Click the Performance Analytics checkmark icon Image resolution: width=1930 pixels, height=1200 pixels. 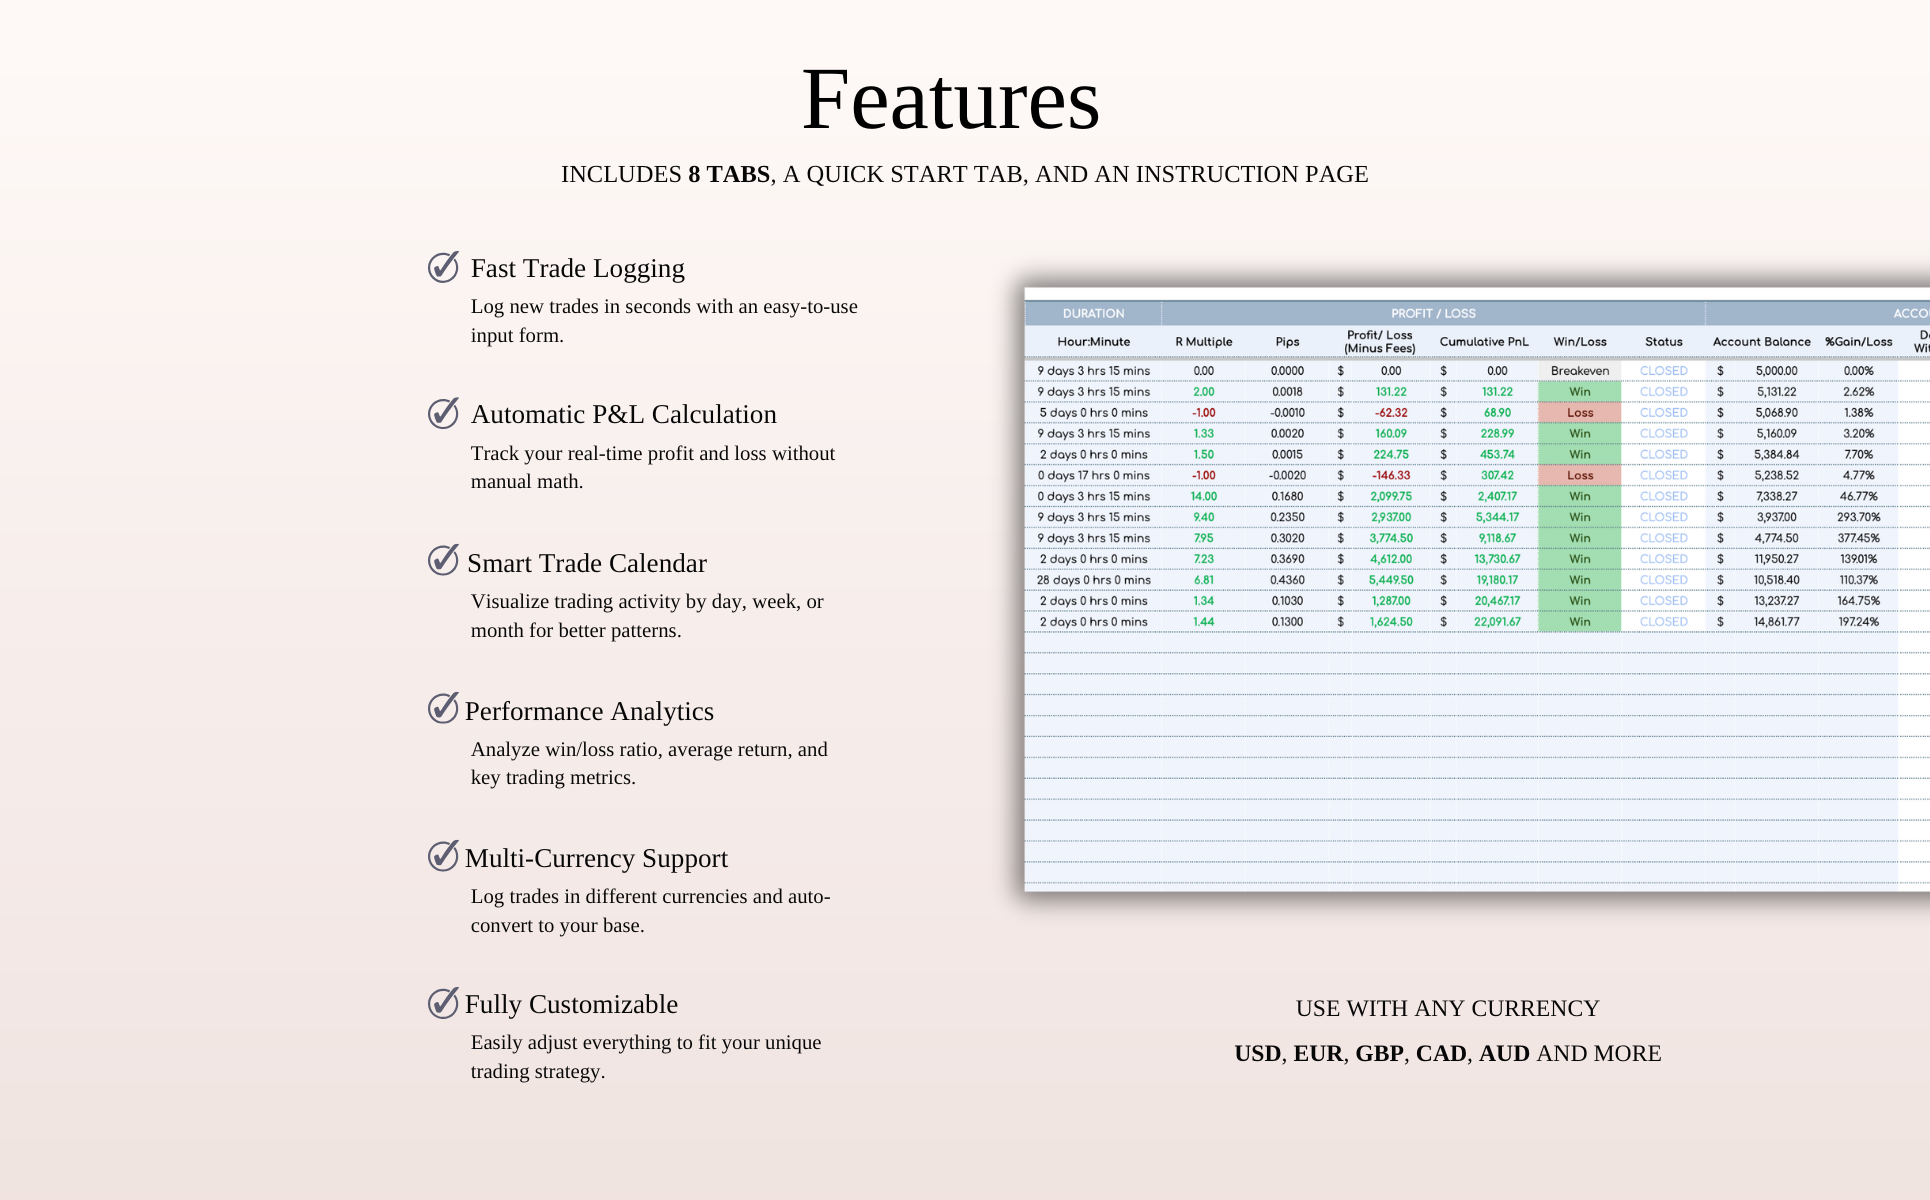(443, 708)
